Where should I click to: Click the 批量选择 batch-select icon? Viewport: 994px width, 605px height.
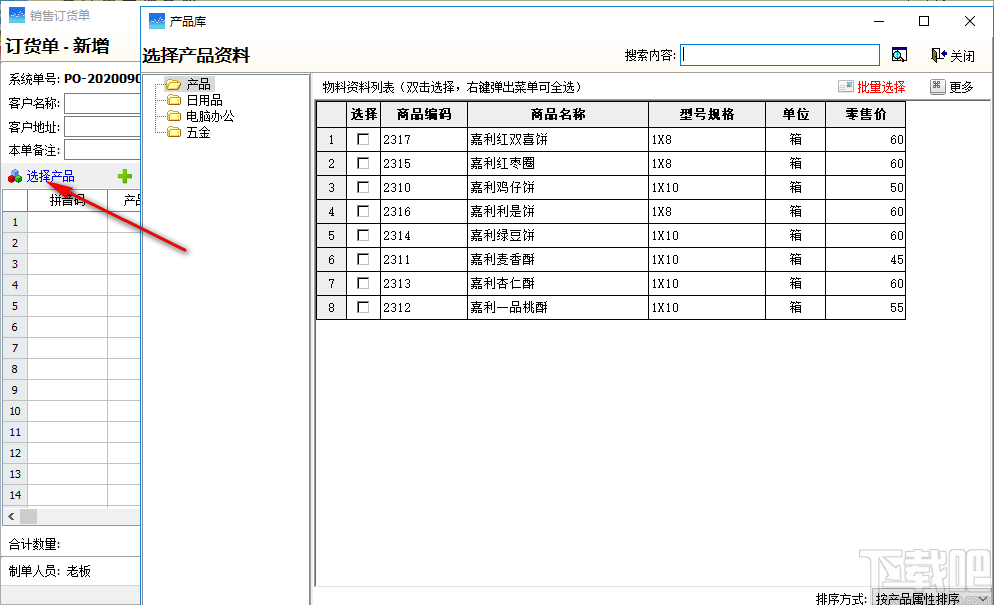tap(845, 86)
